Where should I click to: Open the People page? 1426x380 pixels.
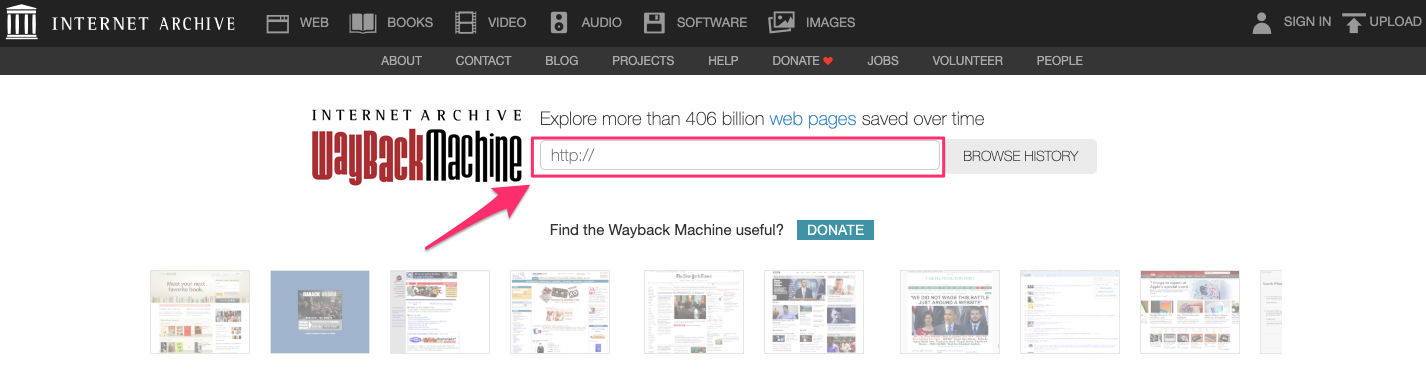click(x=1059, y=61)
